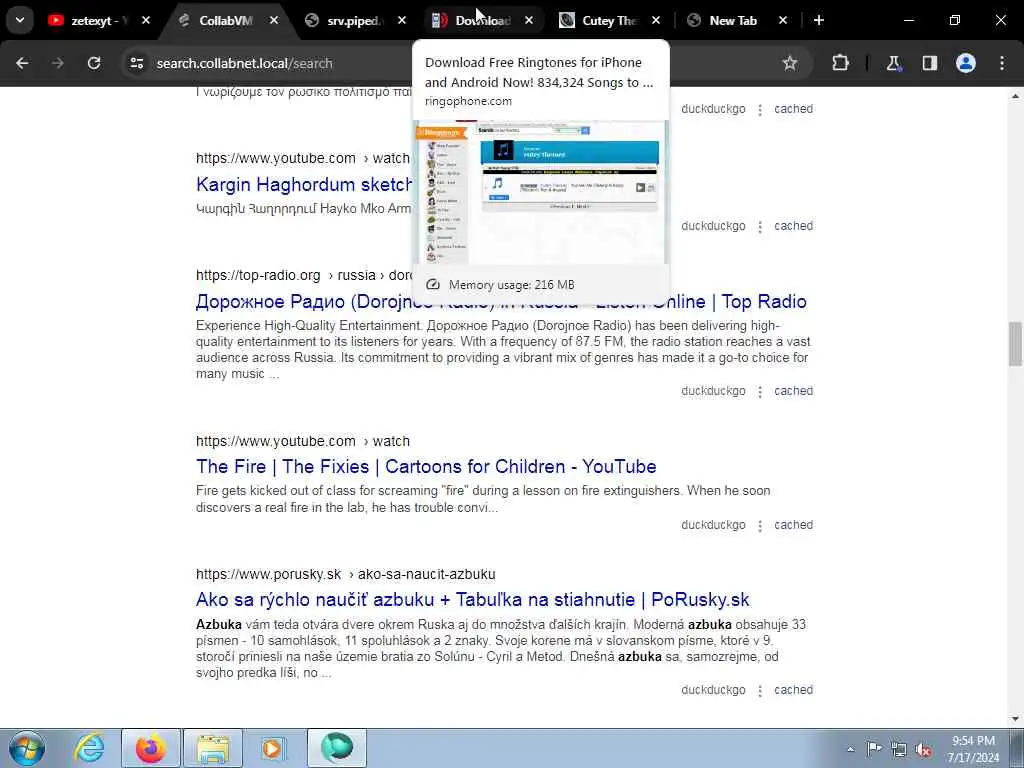This screenshot has height=768, width=1024.
Task: Open cached version of The Fixies result
Action: click(793, 525)
